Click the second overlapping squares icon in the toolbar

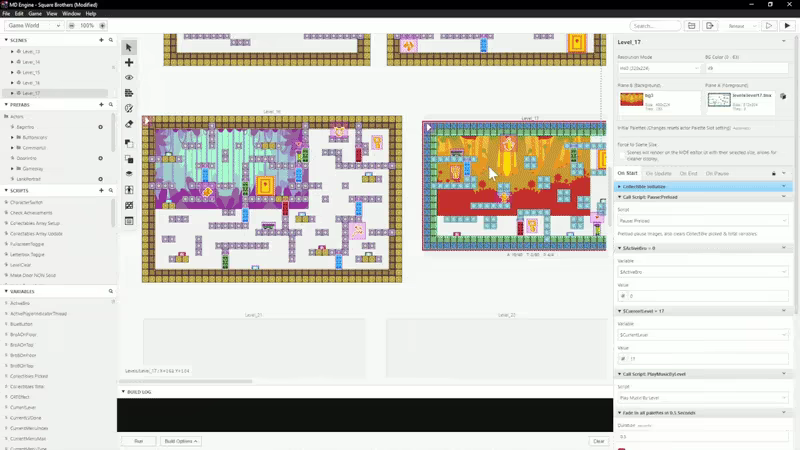pyautogui.click(x=129, y=159)
